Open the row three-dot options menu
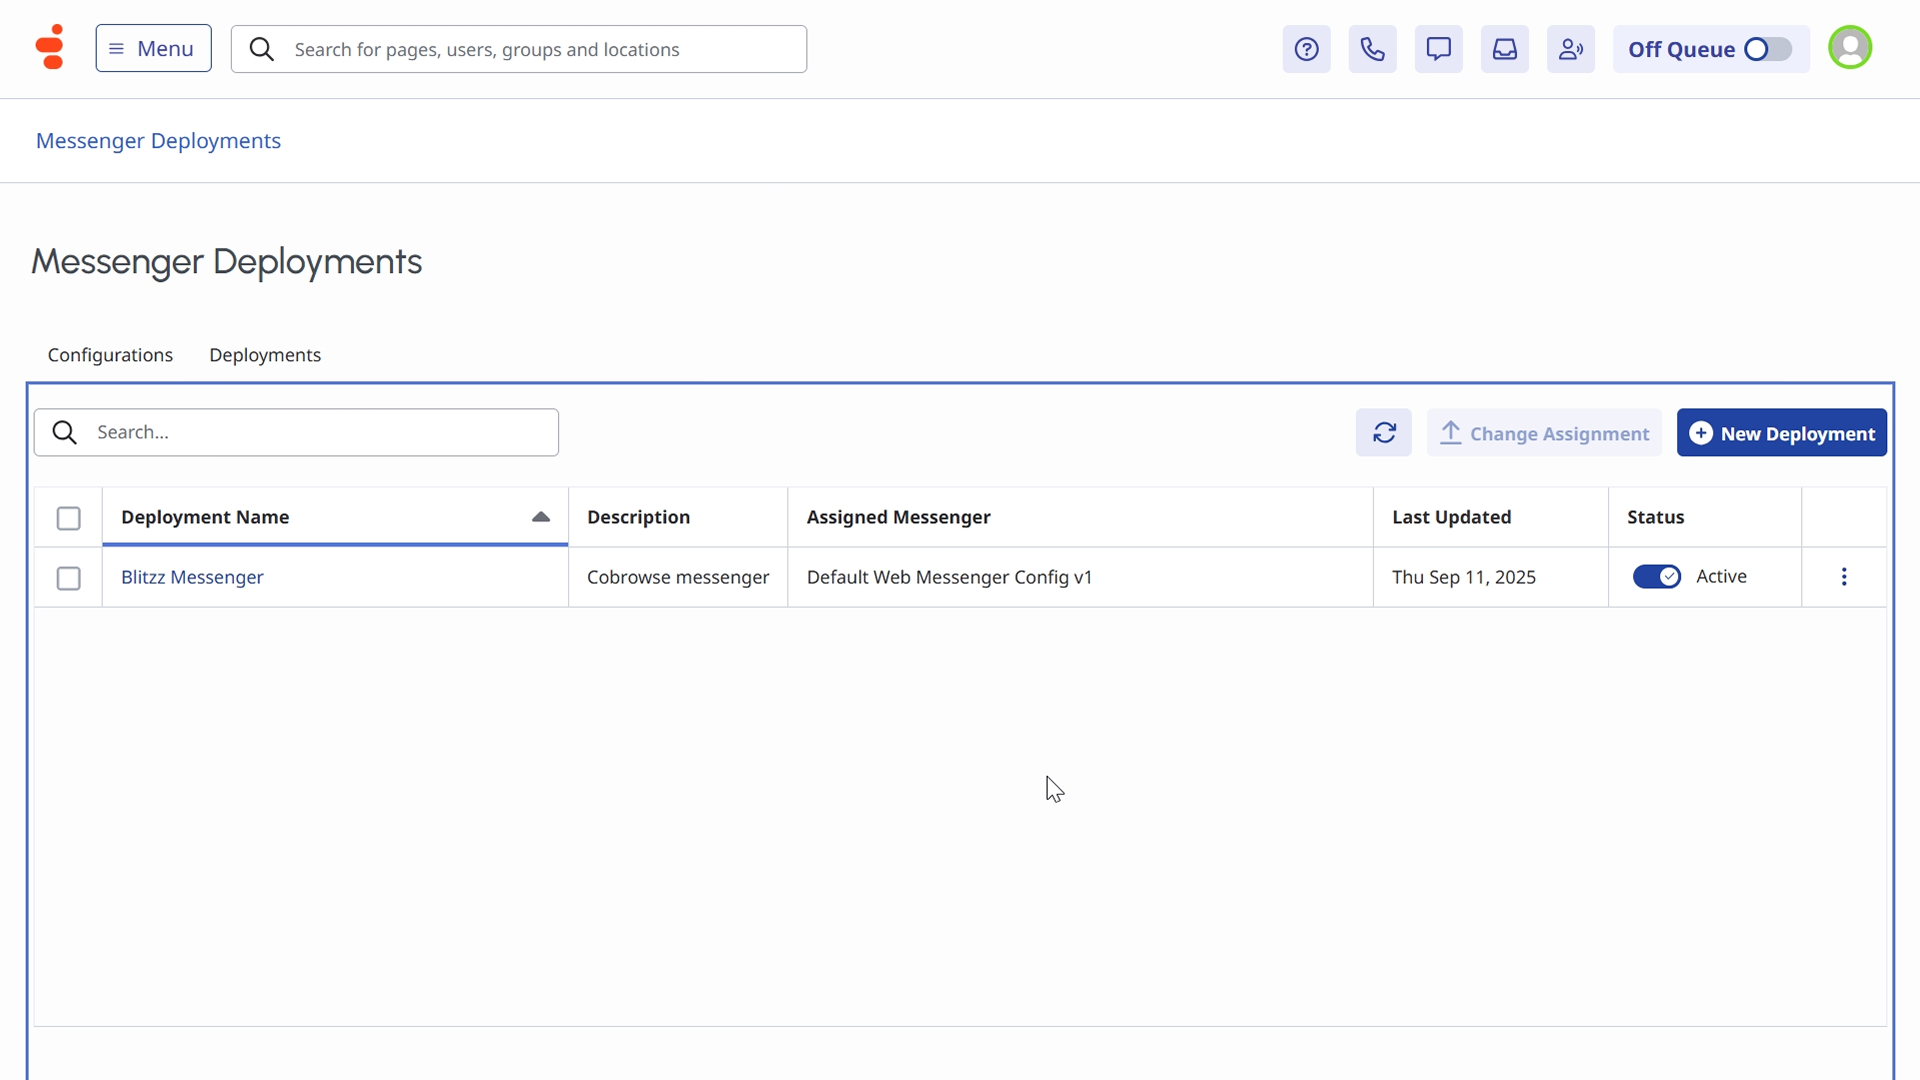The image size is (1920, 1080). (1843, 577)
